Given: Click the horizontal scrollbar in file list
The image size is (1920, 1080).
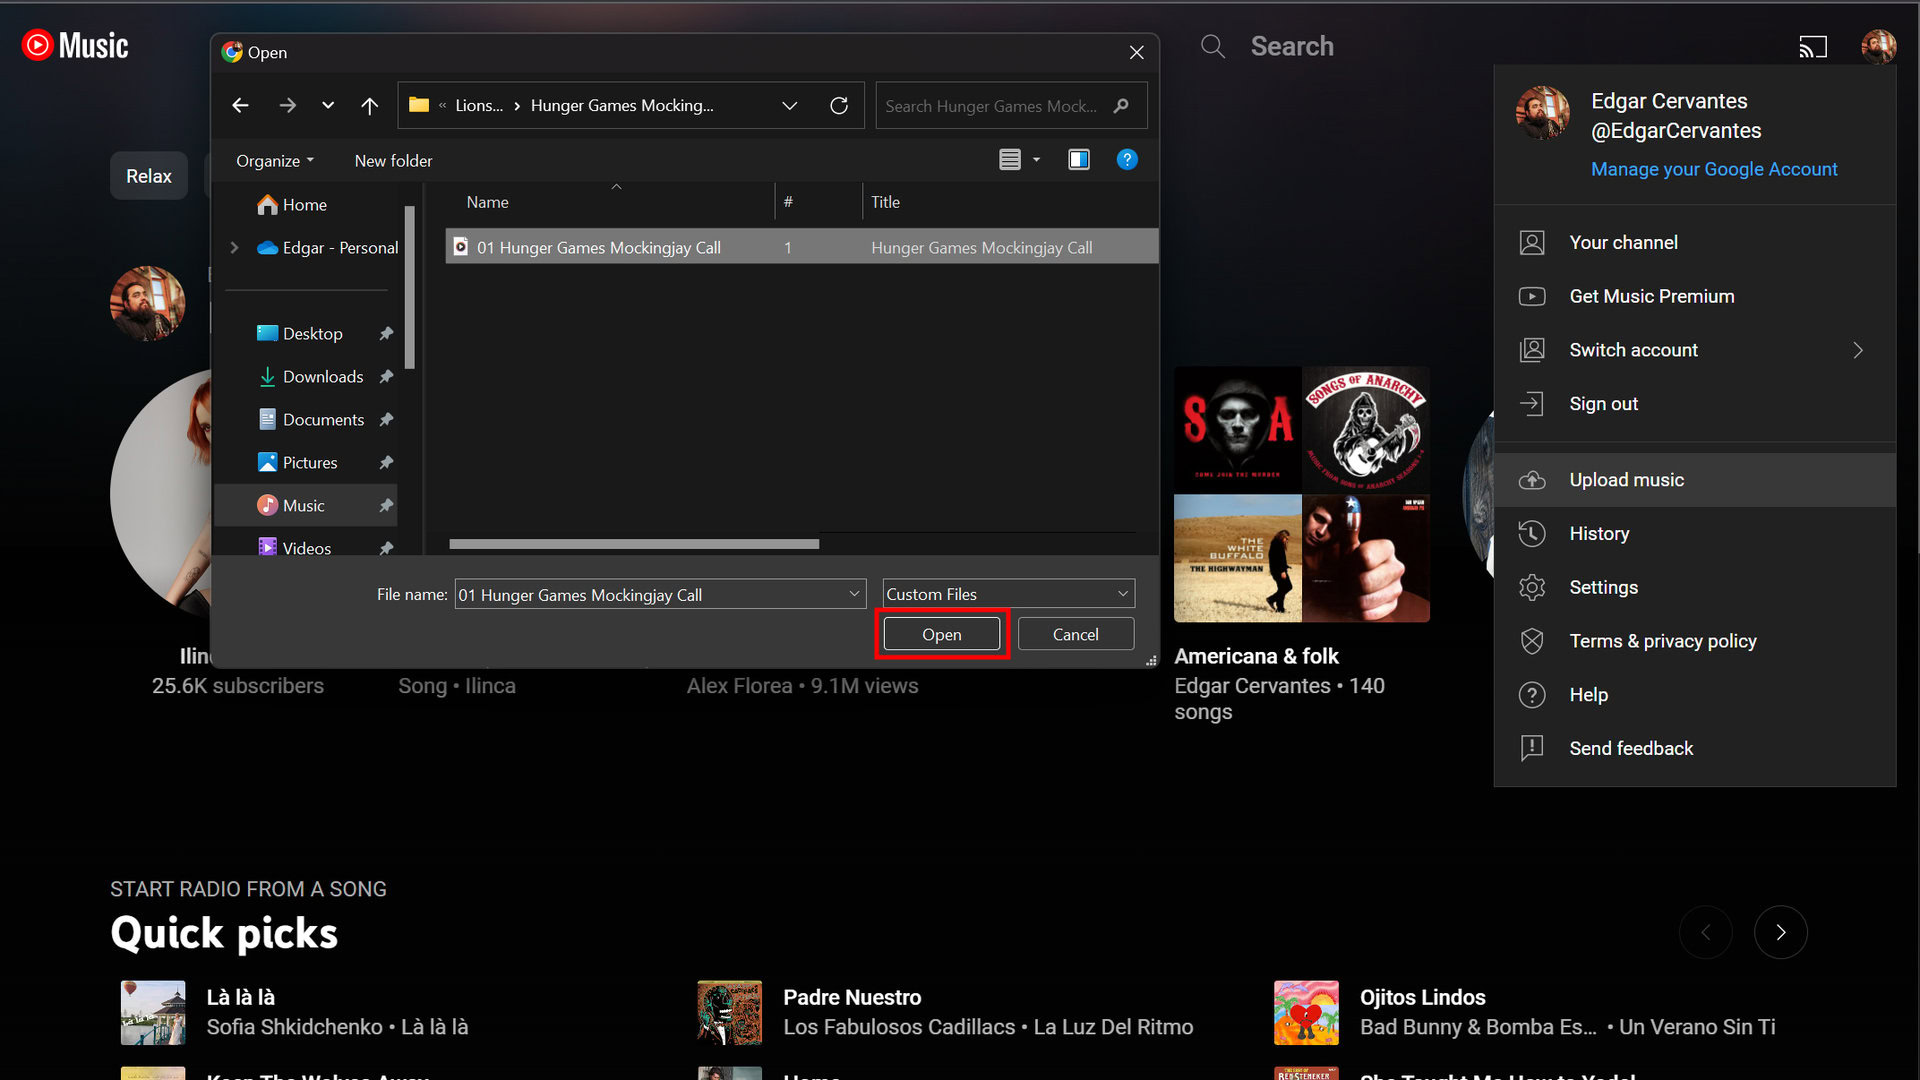Looking at the screenshot, I should pyautogui.click(x=634, y=544).
